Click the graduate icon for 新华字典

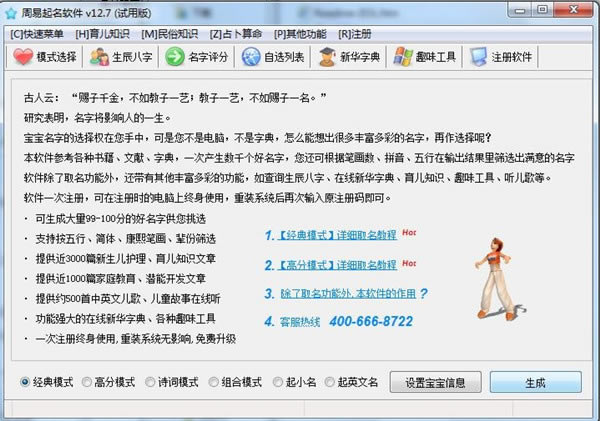coord(327,57)
